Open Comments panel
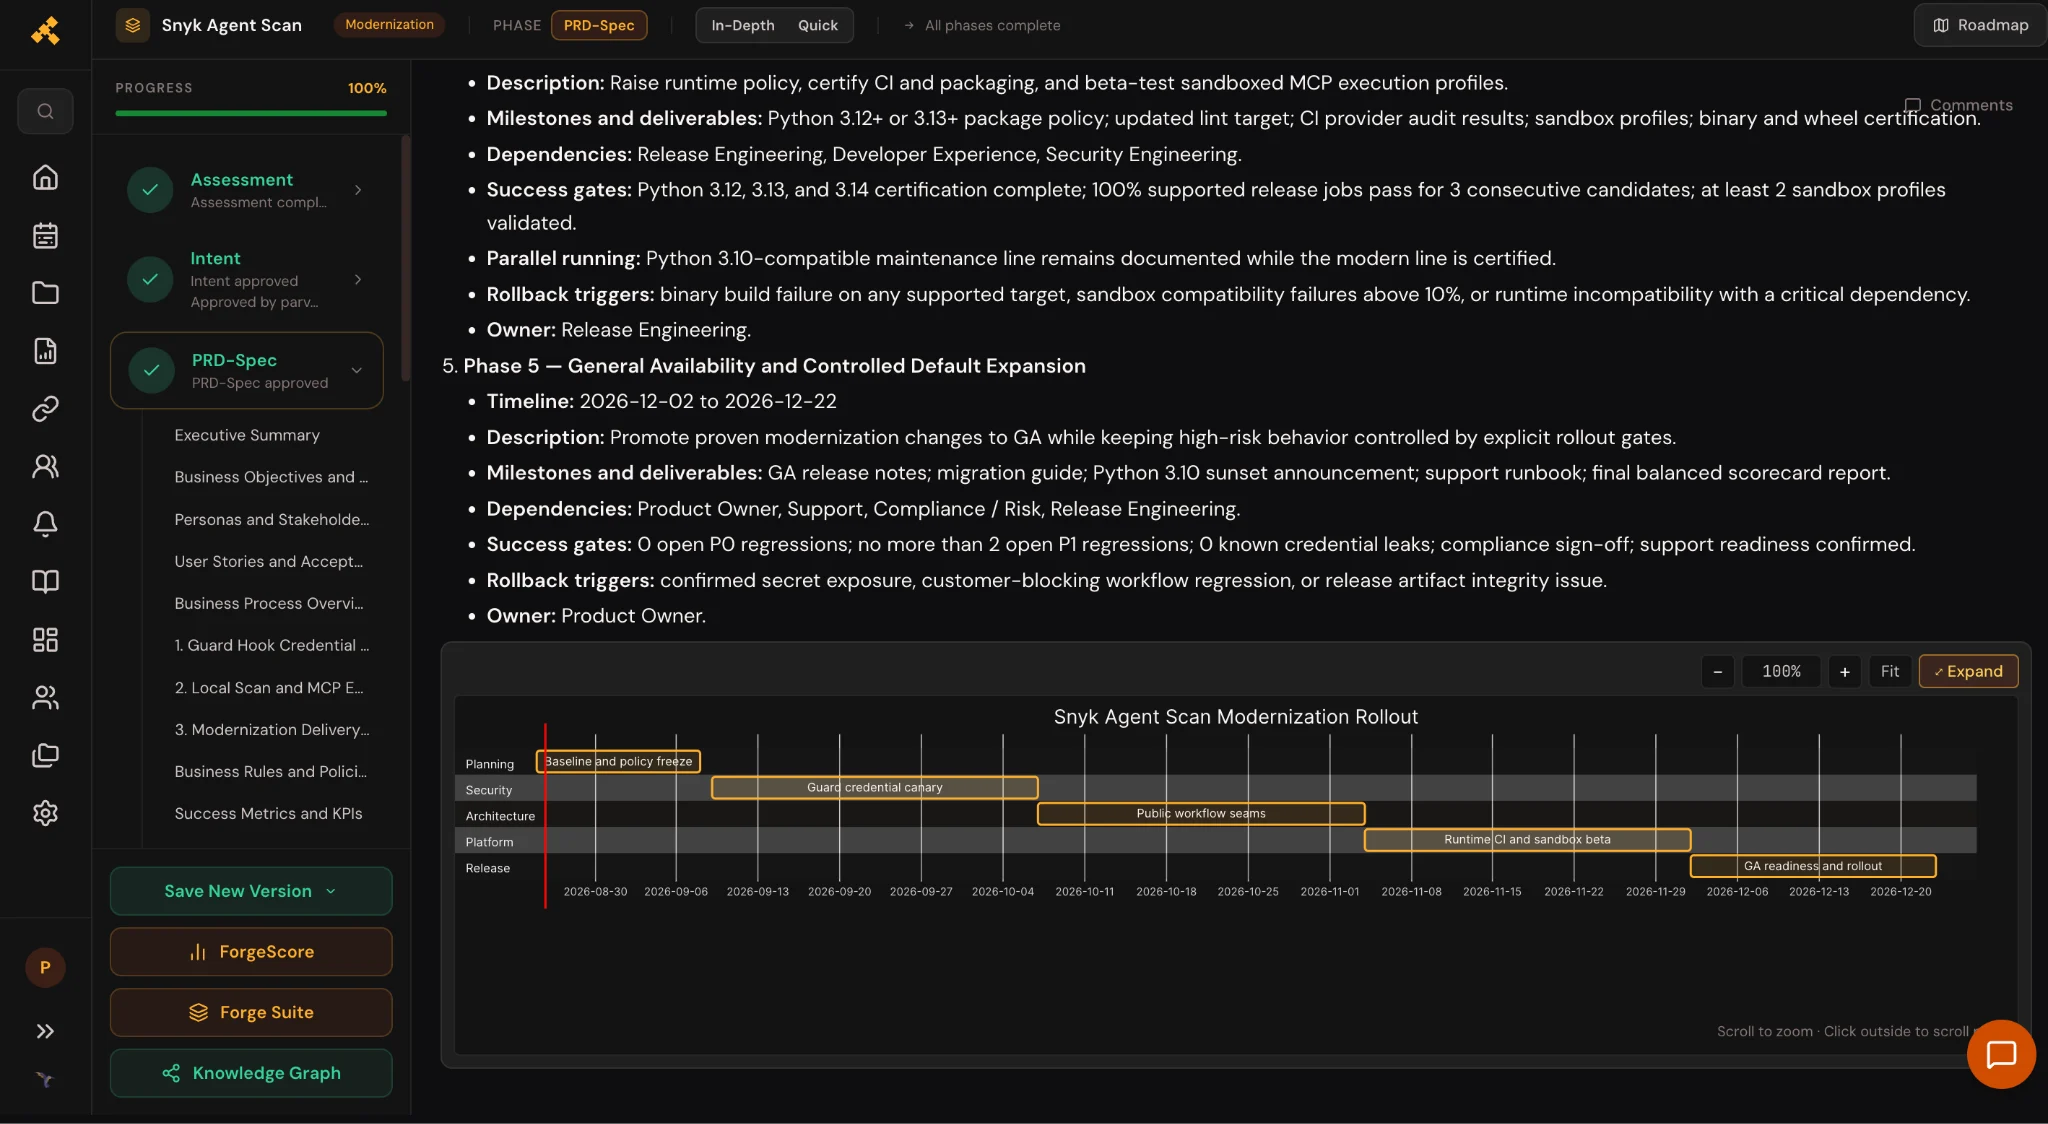Screen dimensions: 2048x1124 tap(1958, 105)
